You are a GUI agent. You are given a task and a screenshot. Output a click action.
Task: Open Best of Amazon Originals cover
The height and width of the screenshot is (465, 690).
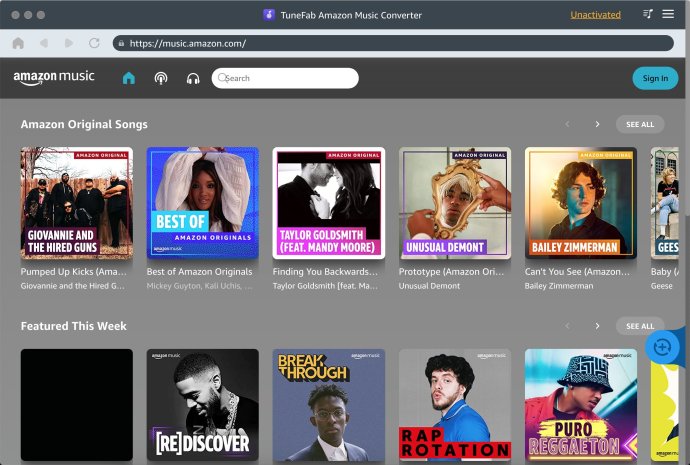[202, 203]
